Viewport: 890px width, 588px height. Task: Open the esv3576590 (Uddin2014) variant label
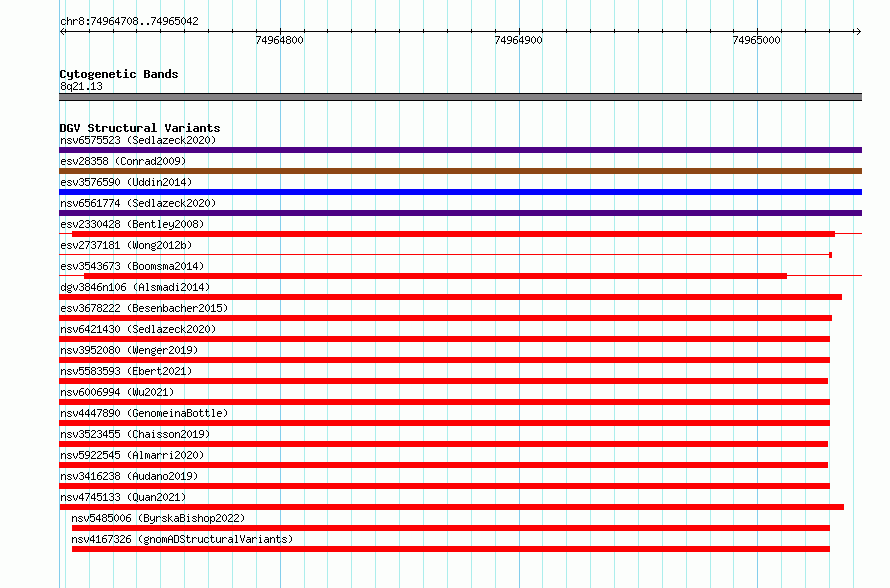pos(126,182)
